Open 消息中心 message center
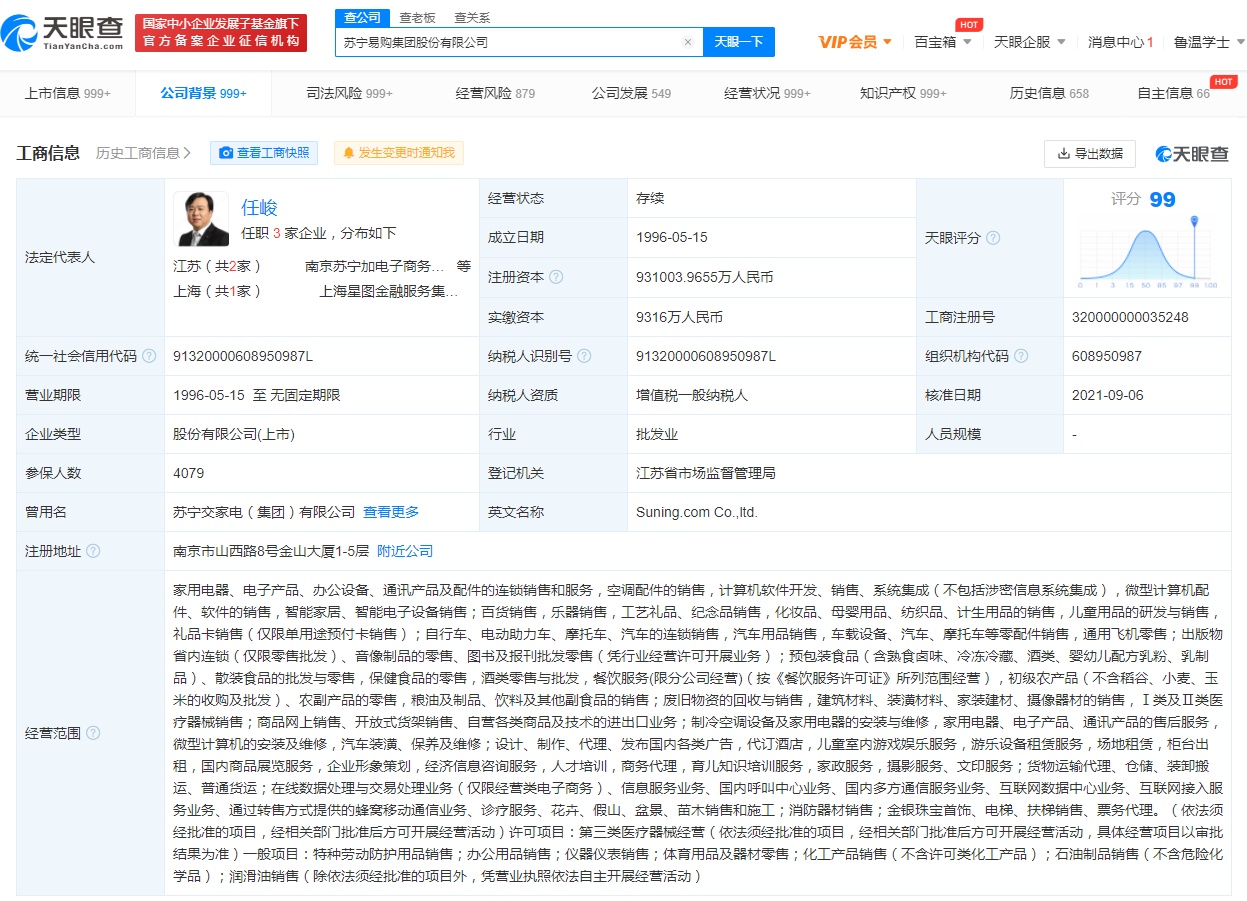 [1121, 42]
